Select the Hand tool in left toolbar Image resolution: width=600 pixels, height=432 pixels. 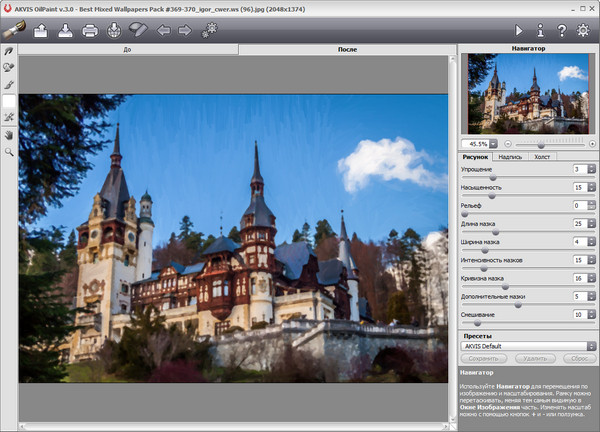point(9,134)
